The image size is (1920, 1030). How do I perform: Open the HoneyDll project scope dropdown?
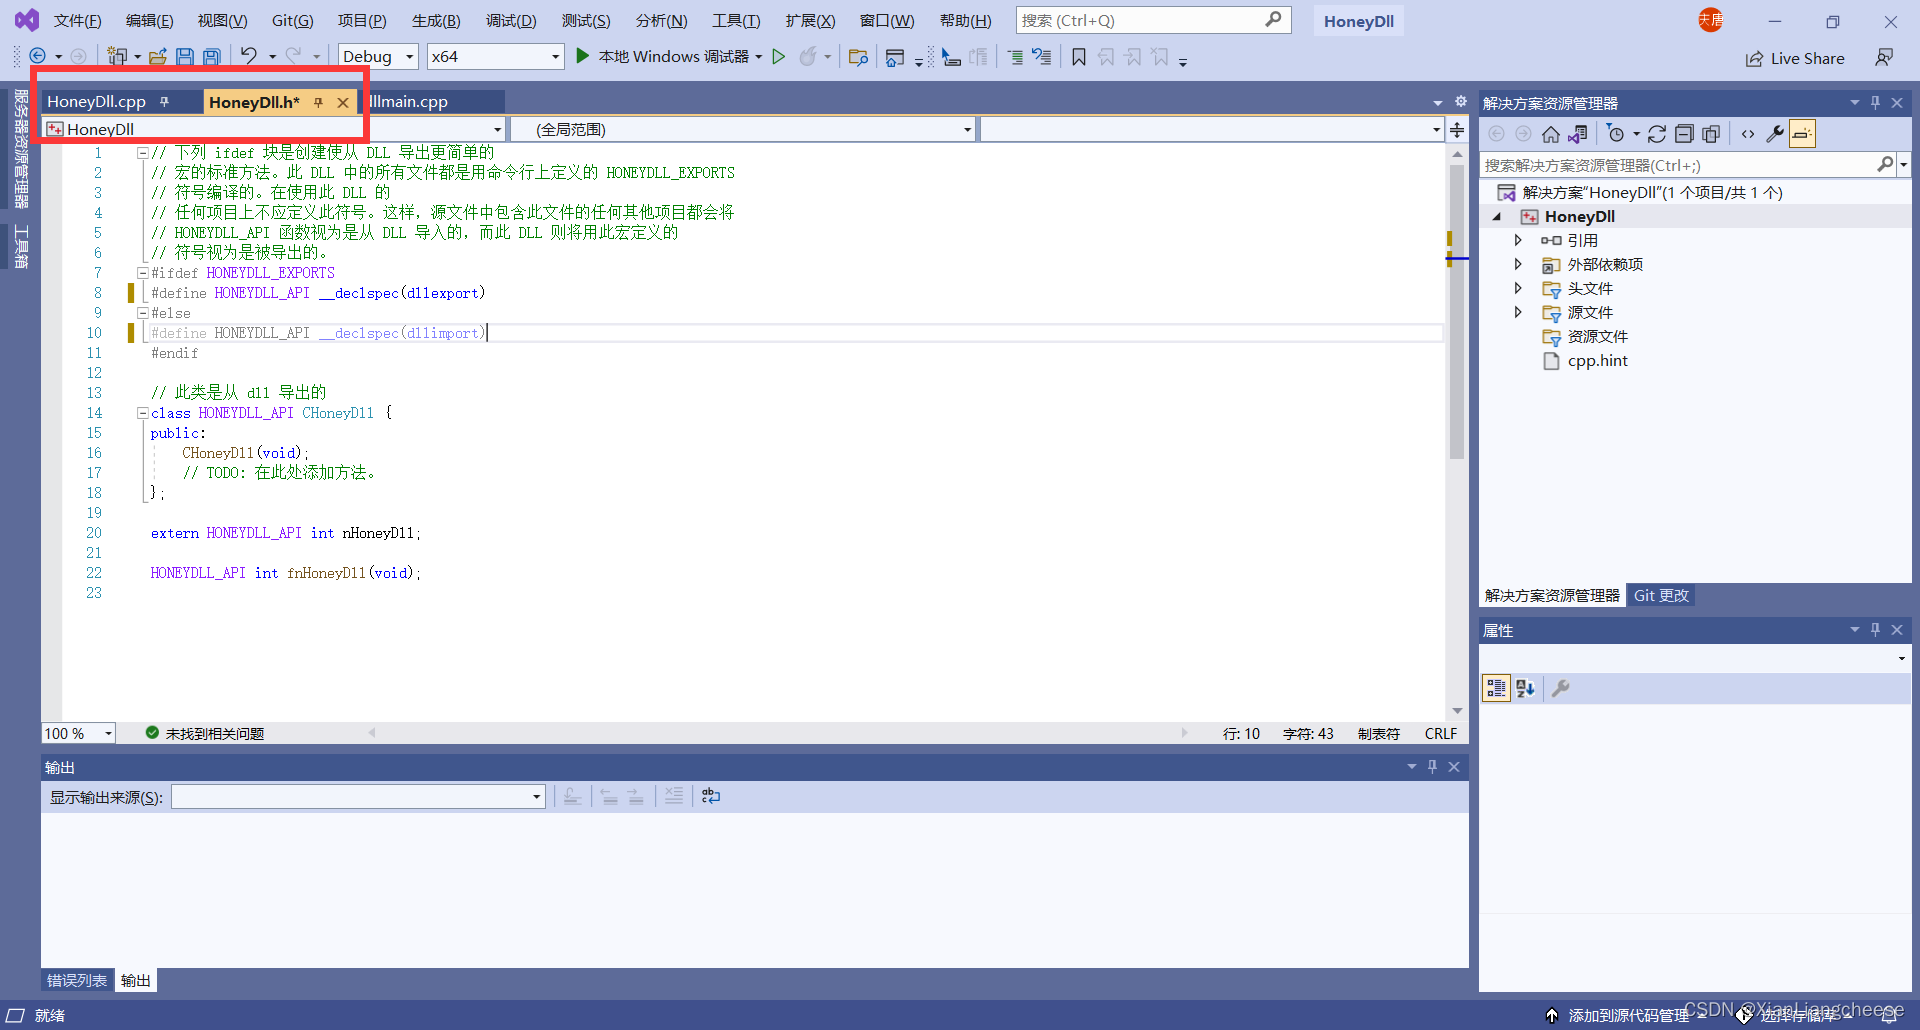click(x=273, y=129)
